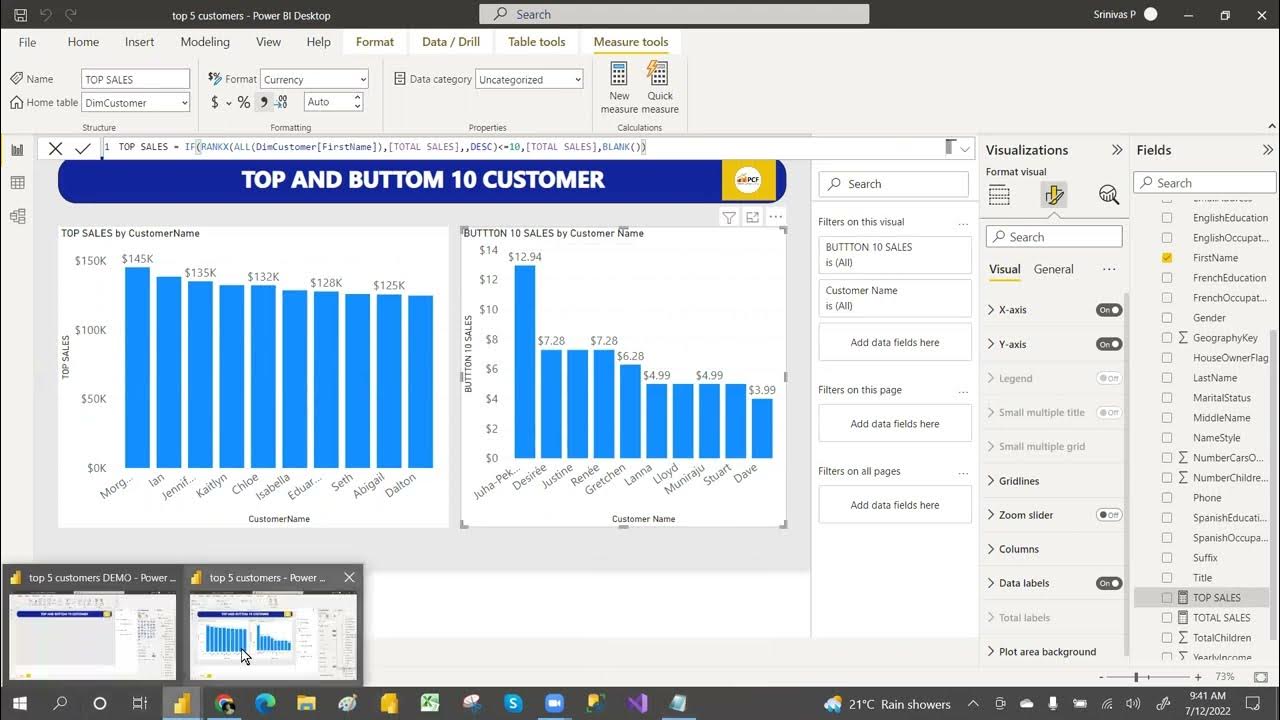Open the Customer Name filter card
1280x720 pixels.
(x=895, y=298)
